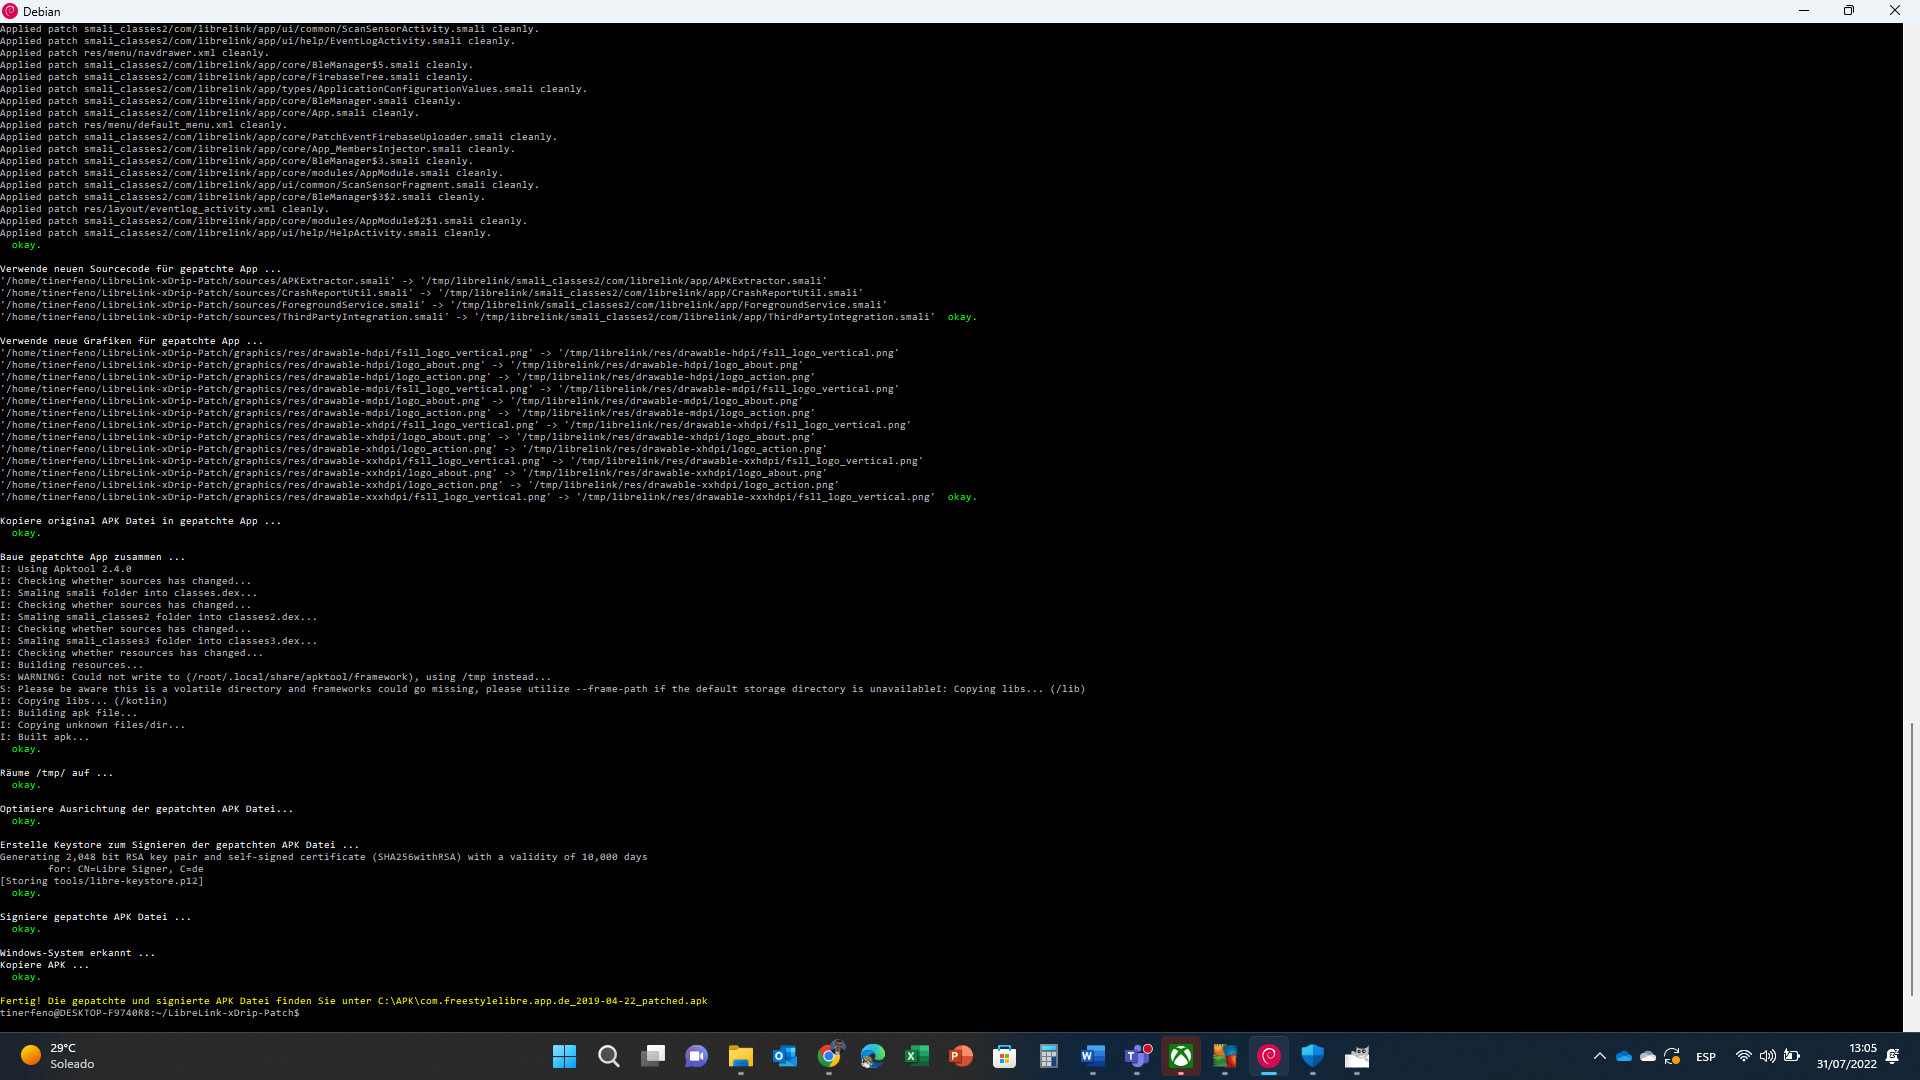
Task: Click the terminal's vertical scrollbar thumb
Action: (1911, 858)
